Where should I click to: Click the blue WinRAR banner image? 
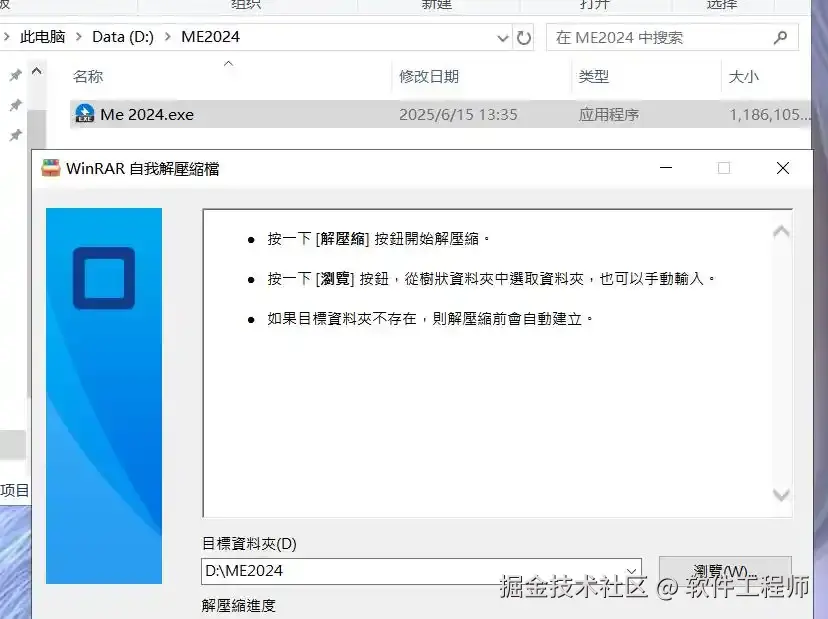104,396
